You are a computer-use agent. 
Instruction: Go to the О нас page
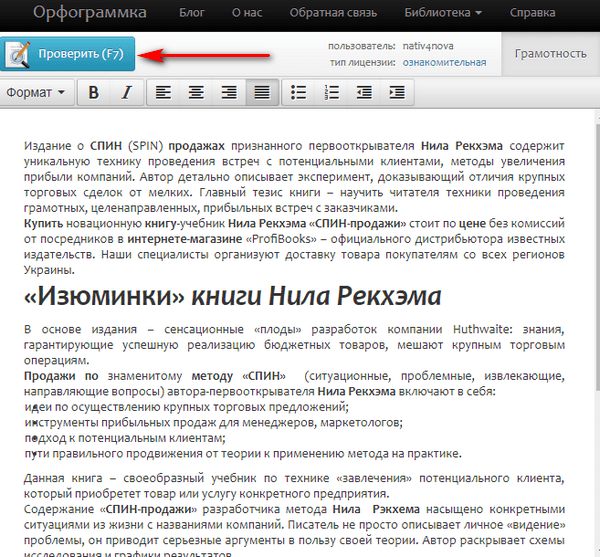247,13
